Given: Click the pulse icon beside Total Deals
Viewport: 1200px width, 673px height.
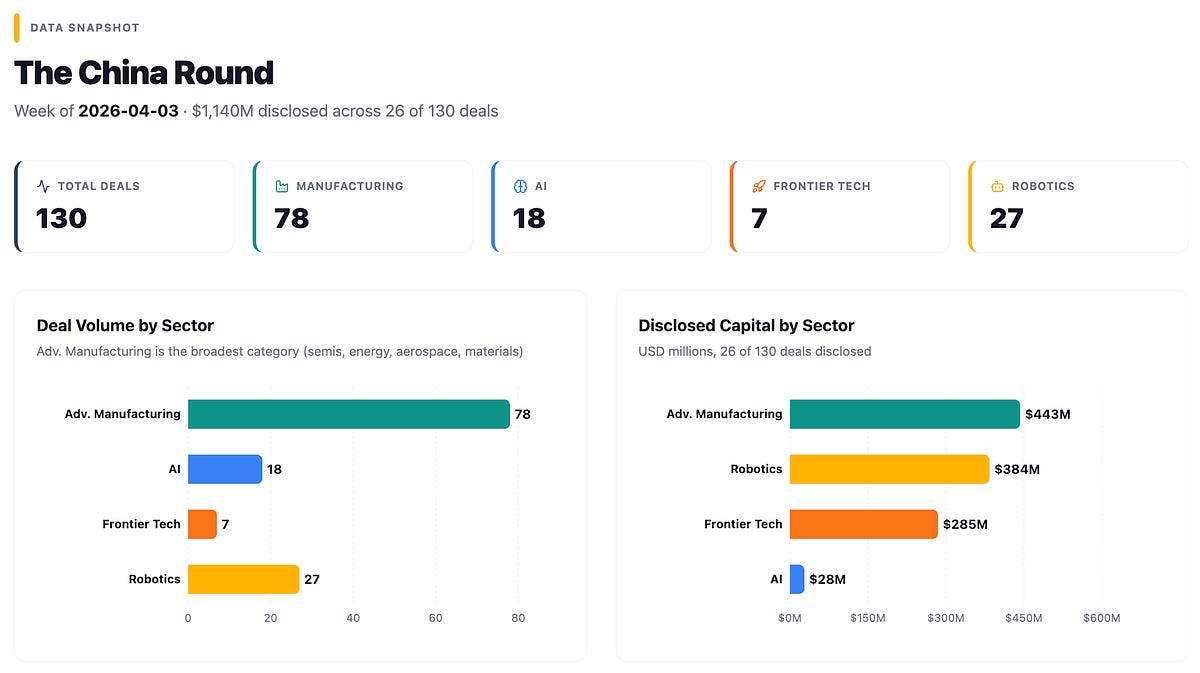Looking at the screenshot, I should pyautogui.click(x=43, y=186).
